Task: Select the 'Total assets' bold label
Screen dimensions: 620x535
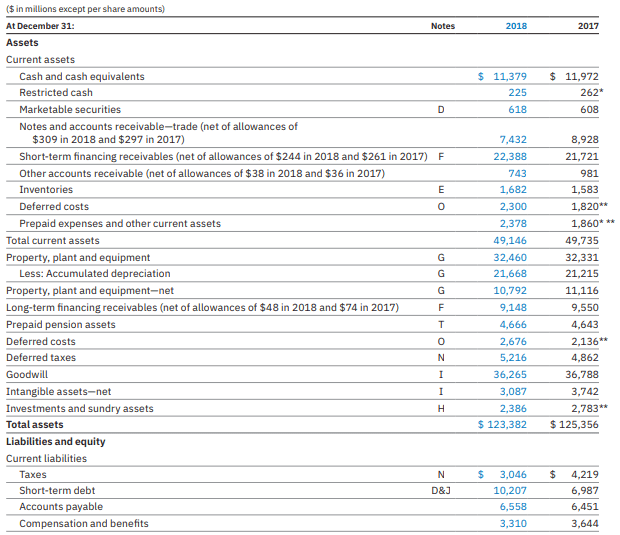Action: pos(35,425)
